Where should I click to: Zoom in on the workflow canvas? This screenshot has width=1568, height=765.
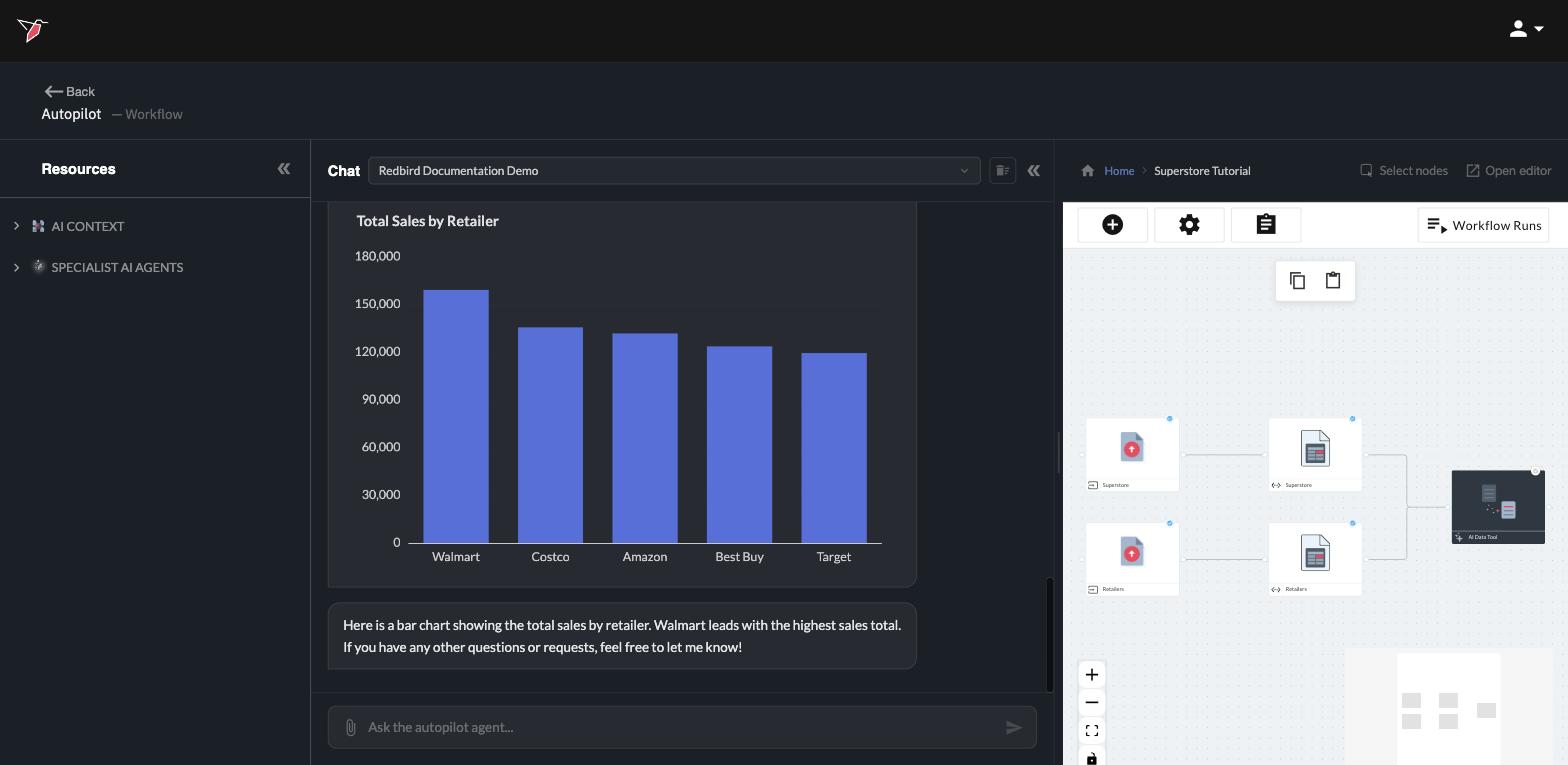1092,675
